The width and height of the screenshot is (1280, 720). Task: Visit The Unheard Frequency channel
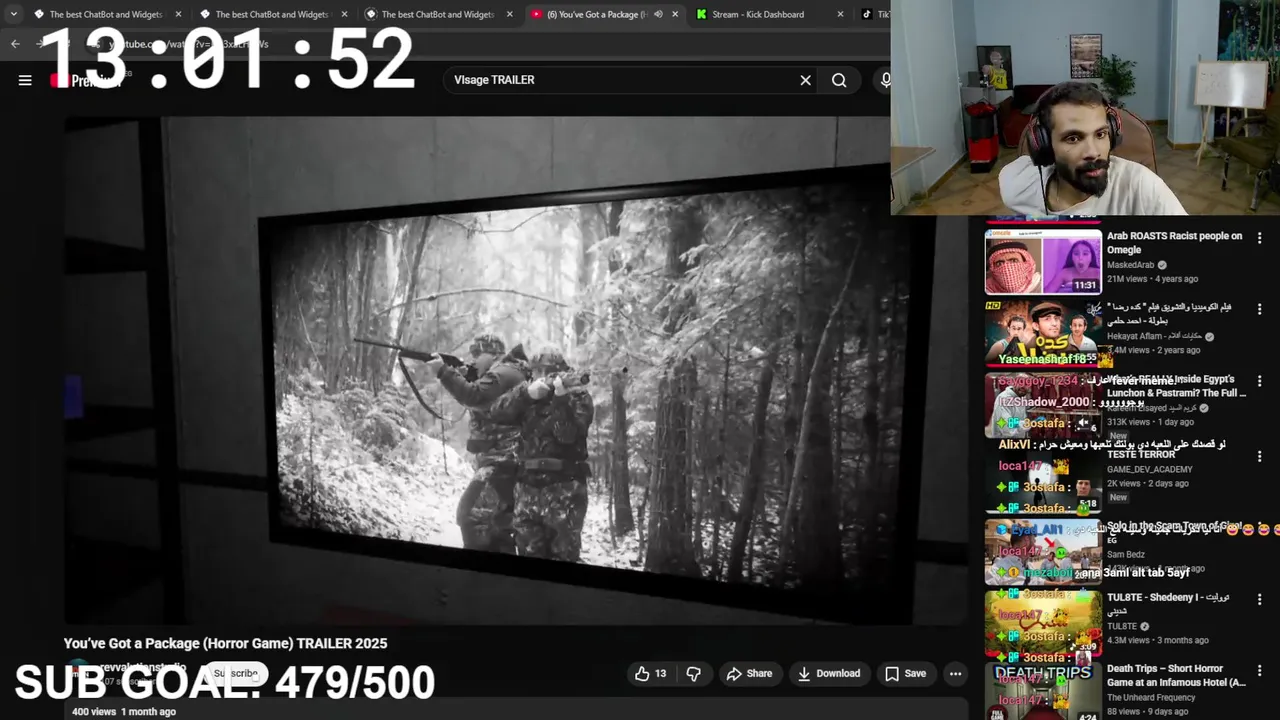click(x=1151, y=697)
